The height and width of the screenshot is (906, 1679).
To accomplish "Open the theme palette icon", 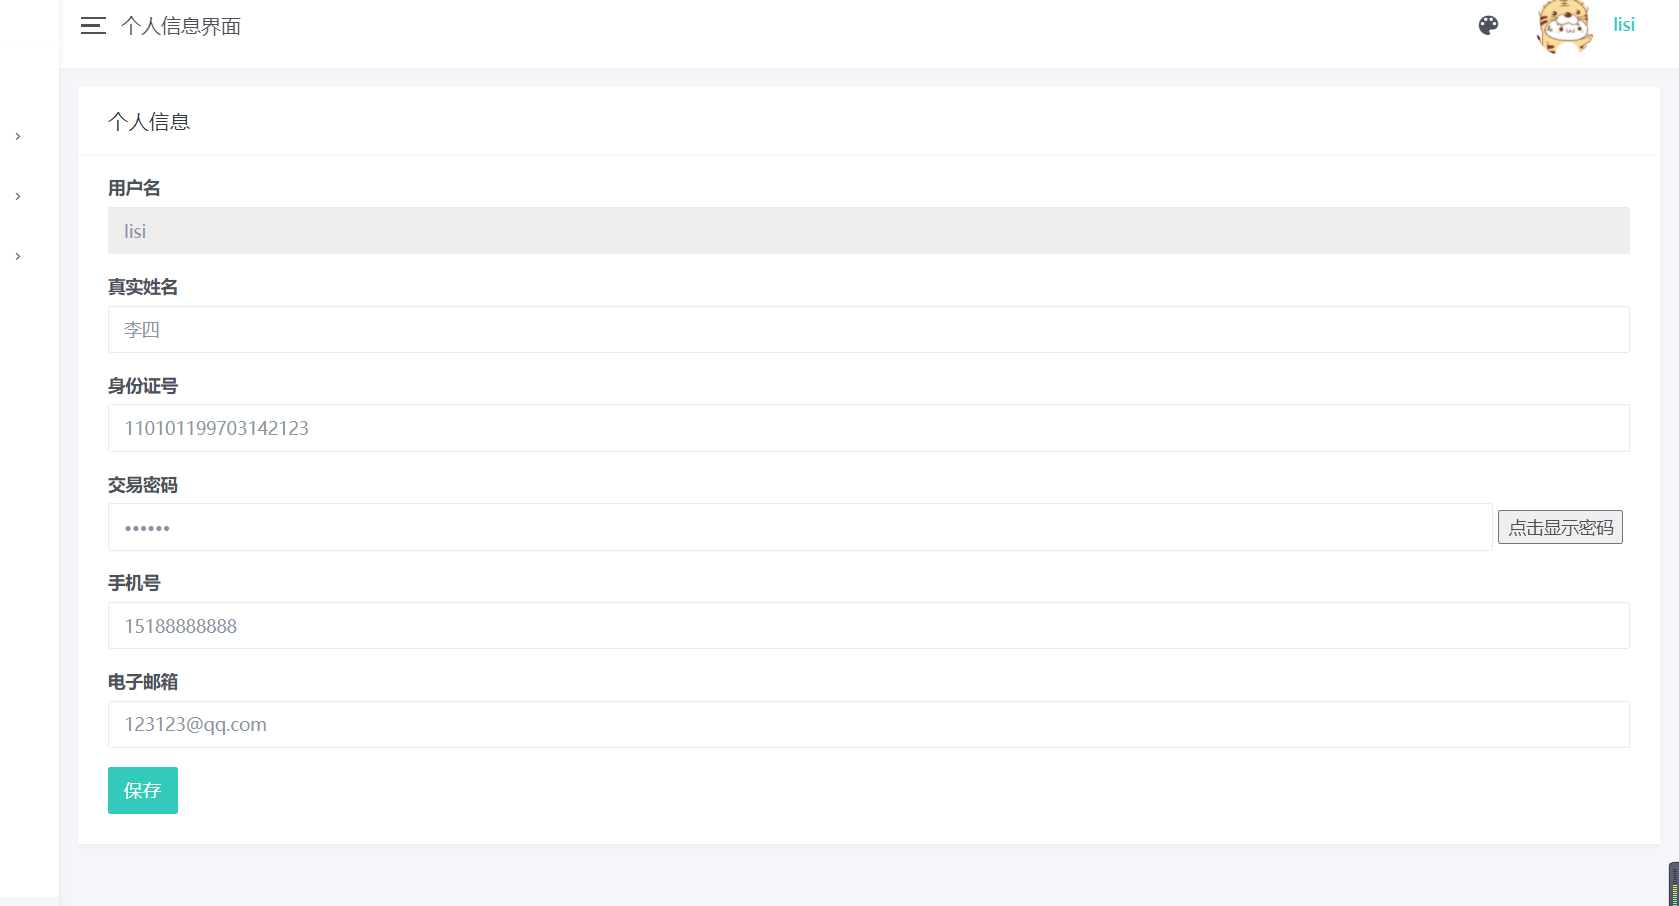I will pyautogui.click(x=1488, y=26).
